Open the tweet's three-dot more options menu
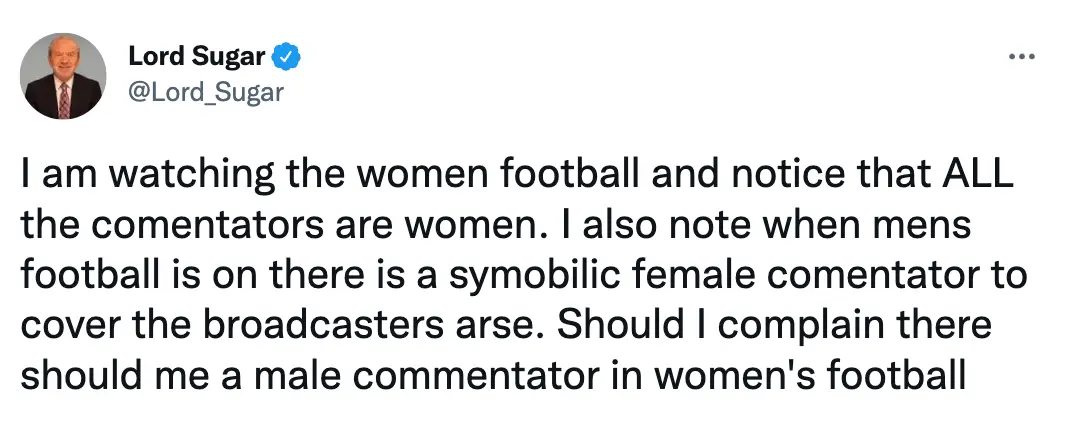This screenshot has width=1068, height=430. (x=1020, y=57)
